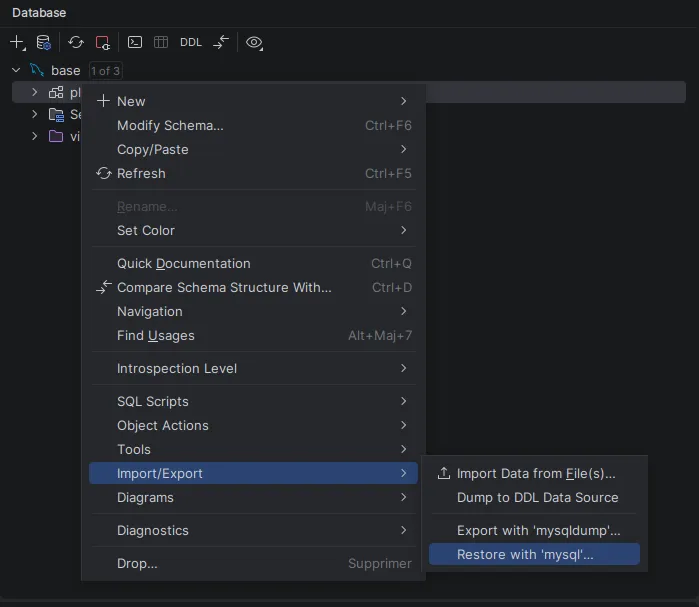Click the 1 of 3 schema badge
Screen dimensions: 699x607
point(106,71)
